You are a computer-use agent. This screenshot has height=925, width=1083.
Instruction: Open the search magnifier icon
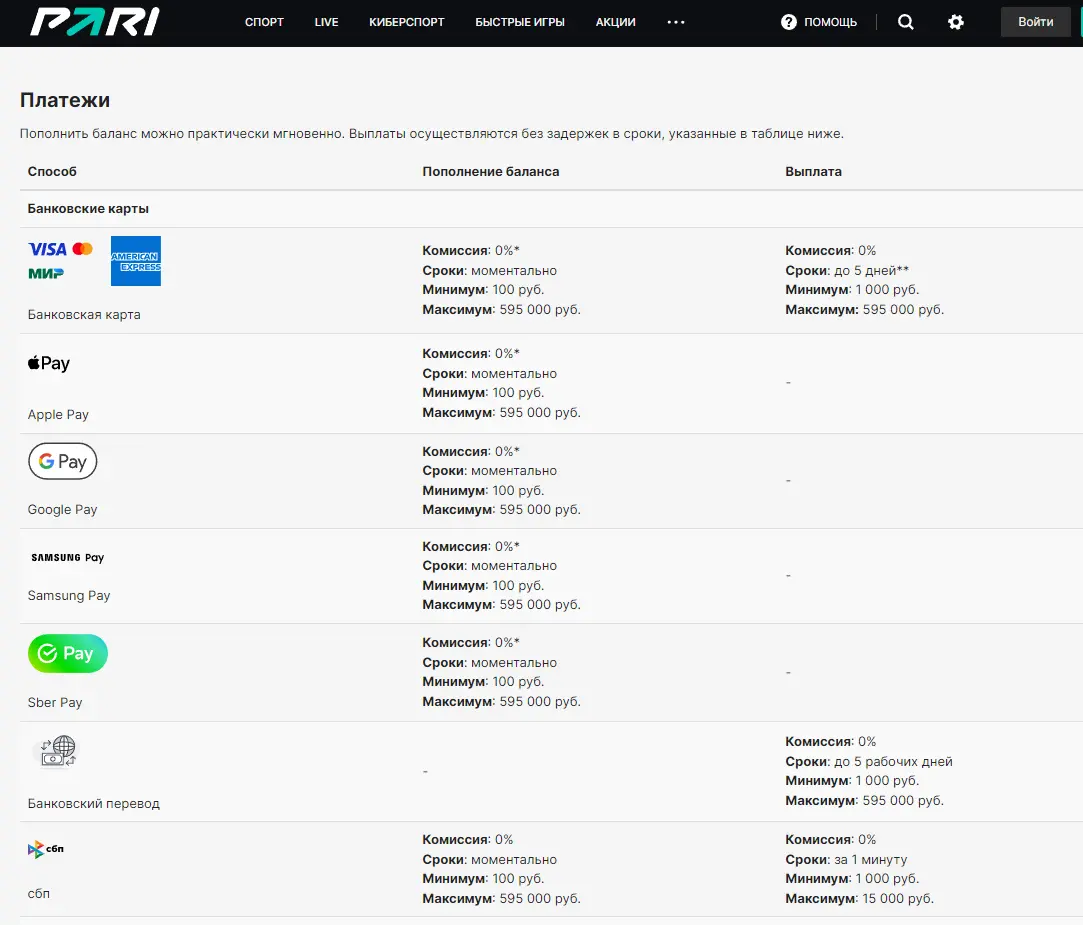[x=906, y=22]
